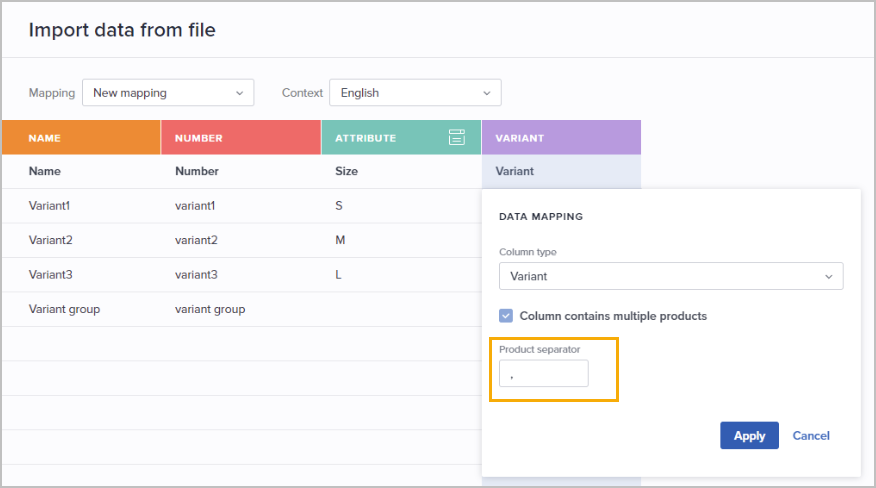Click the variant3 number cell
This screenshot has height=488, width=876.
tap(196, 275)
